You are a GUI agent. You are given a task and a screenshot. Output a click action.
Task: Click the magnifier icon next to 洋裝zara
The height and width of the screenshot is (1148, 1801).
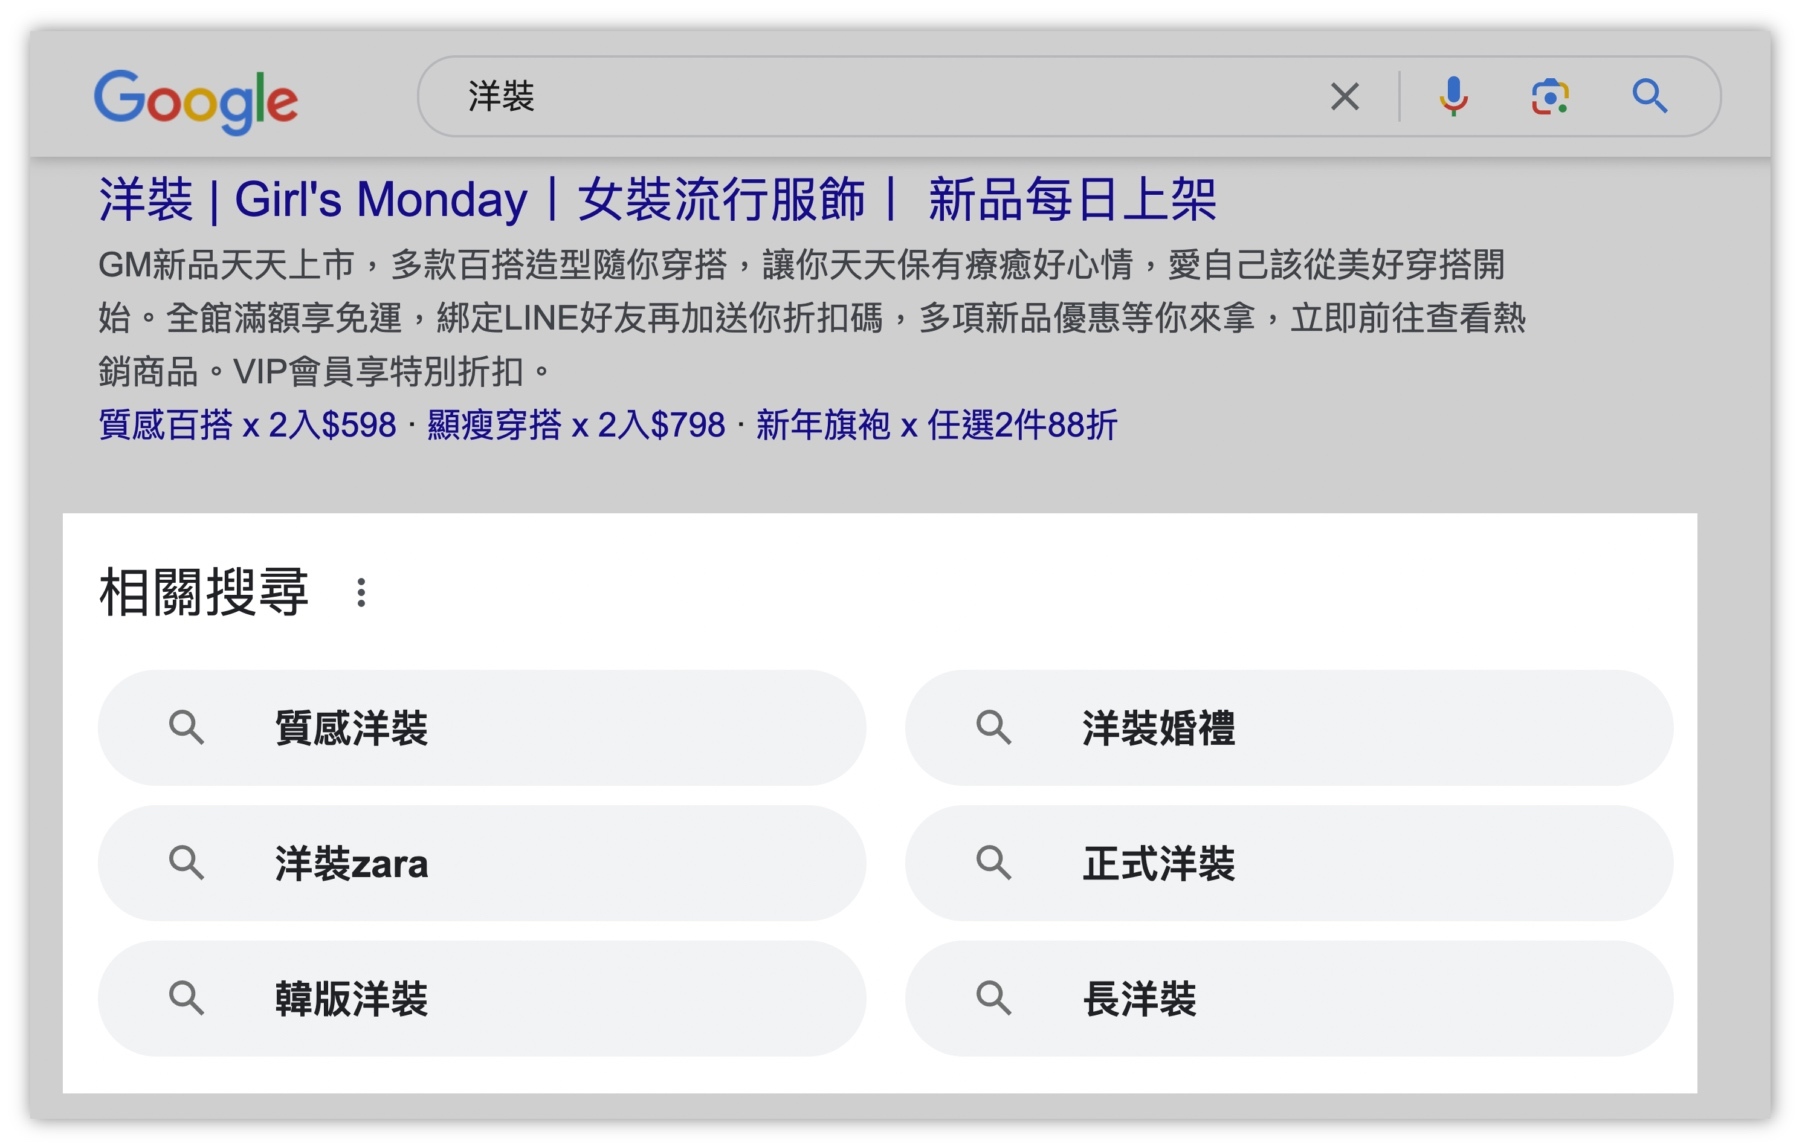coord(186,862)
